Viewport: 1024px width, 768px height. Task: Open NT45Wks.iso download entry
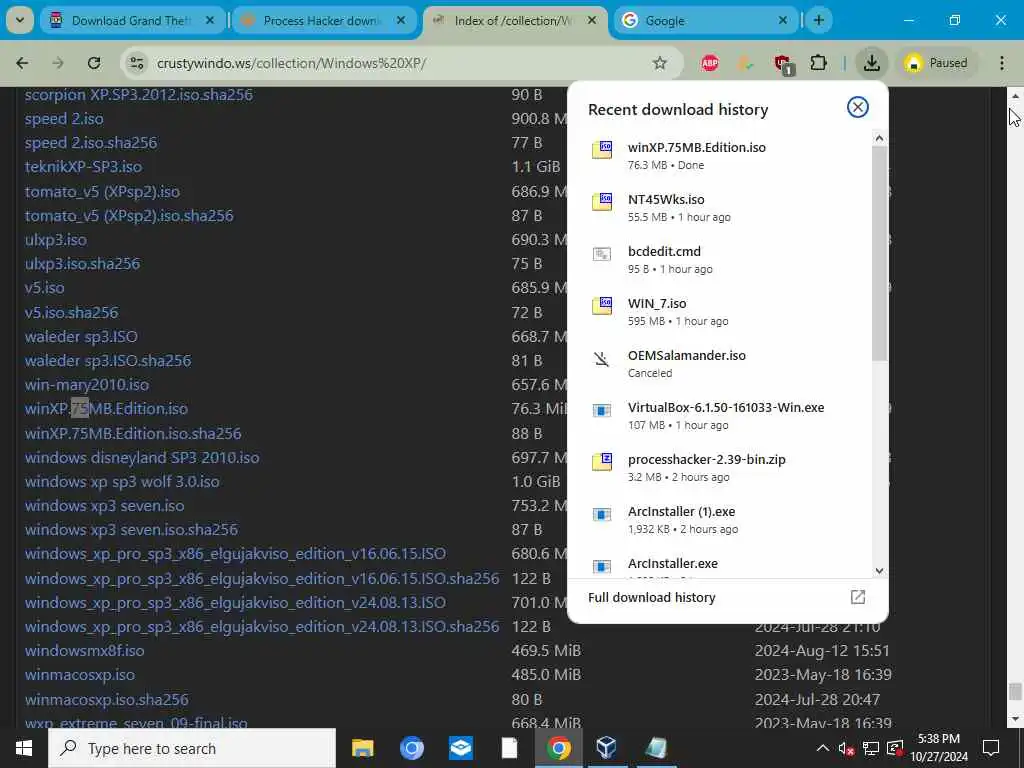(720, 208)
